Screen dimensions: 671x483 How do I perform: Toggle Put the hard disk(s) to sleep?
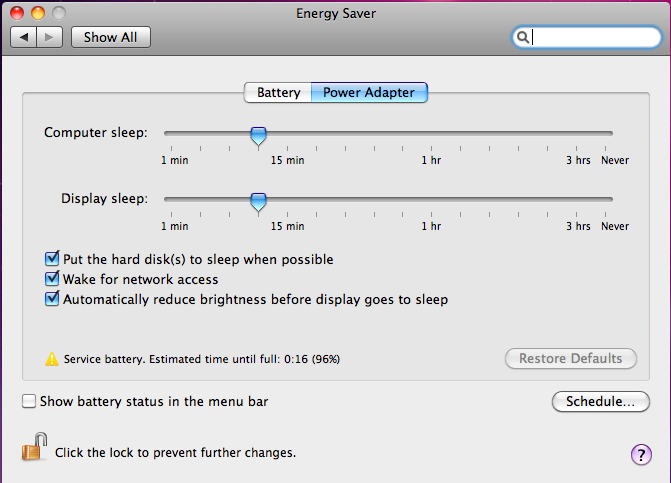point(52,258)
